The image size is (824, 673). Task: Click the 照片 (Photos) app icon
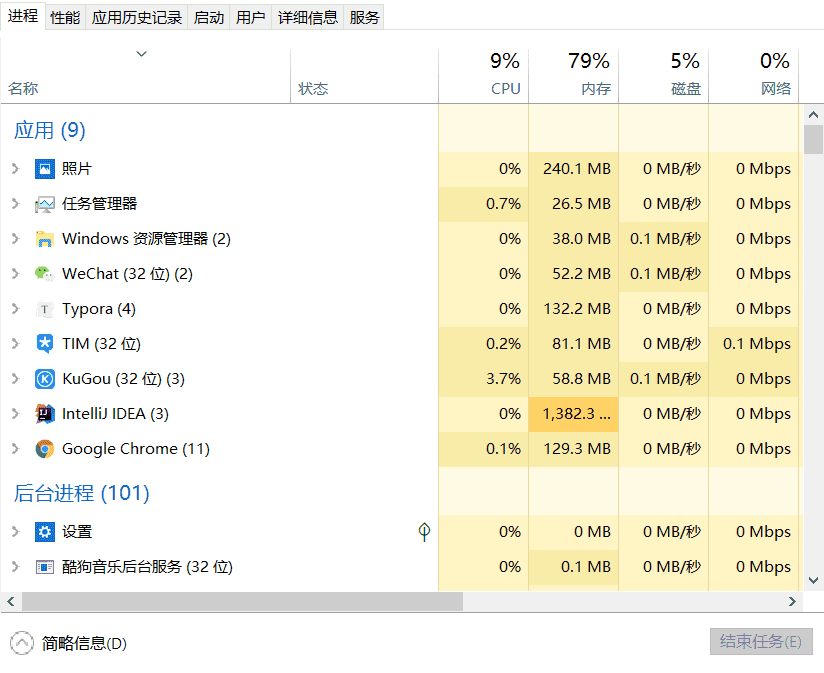click(x=45, y=169)
